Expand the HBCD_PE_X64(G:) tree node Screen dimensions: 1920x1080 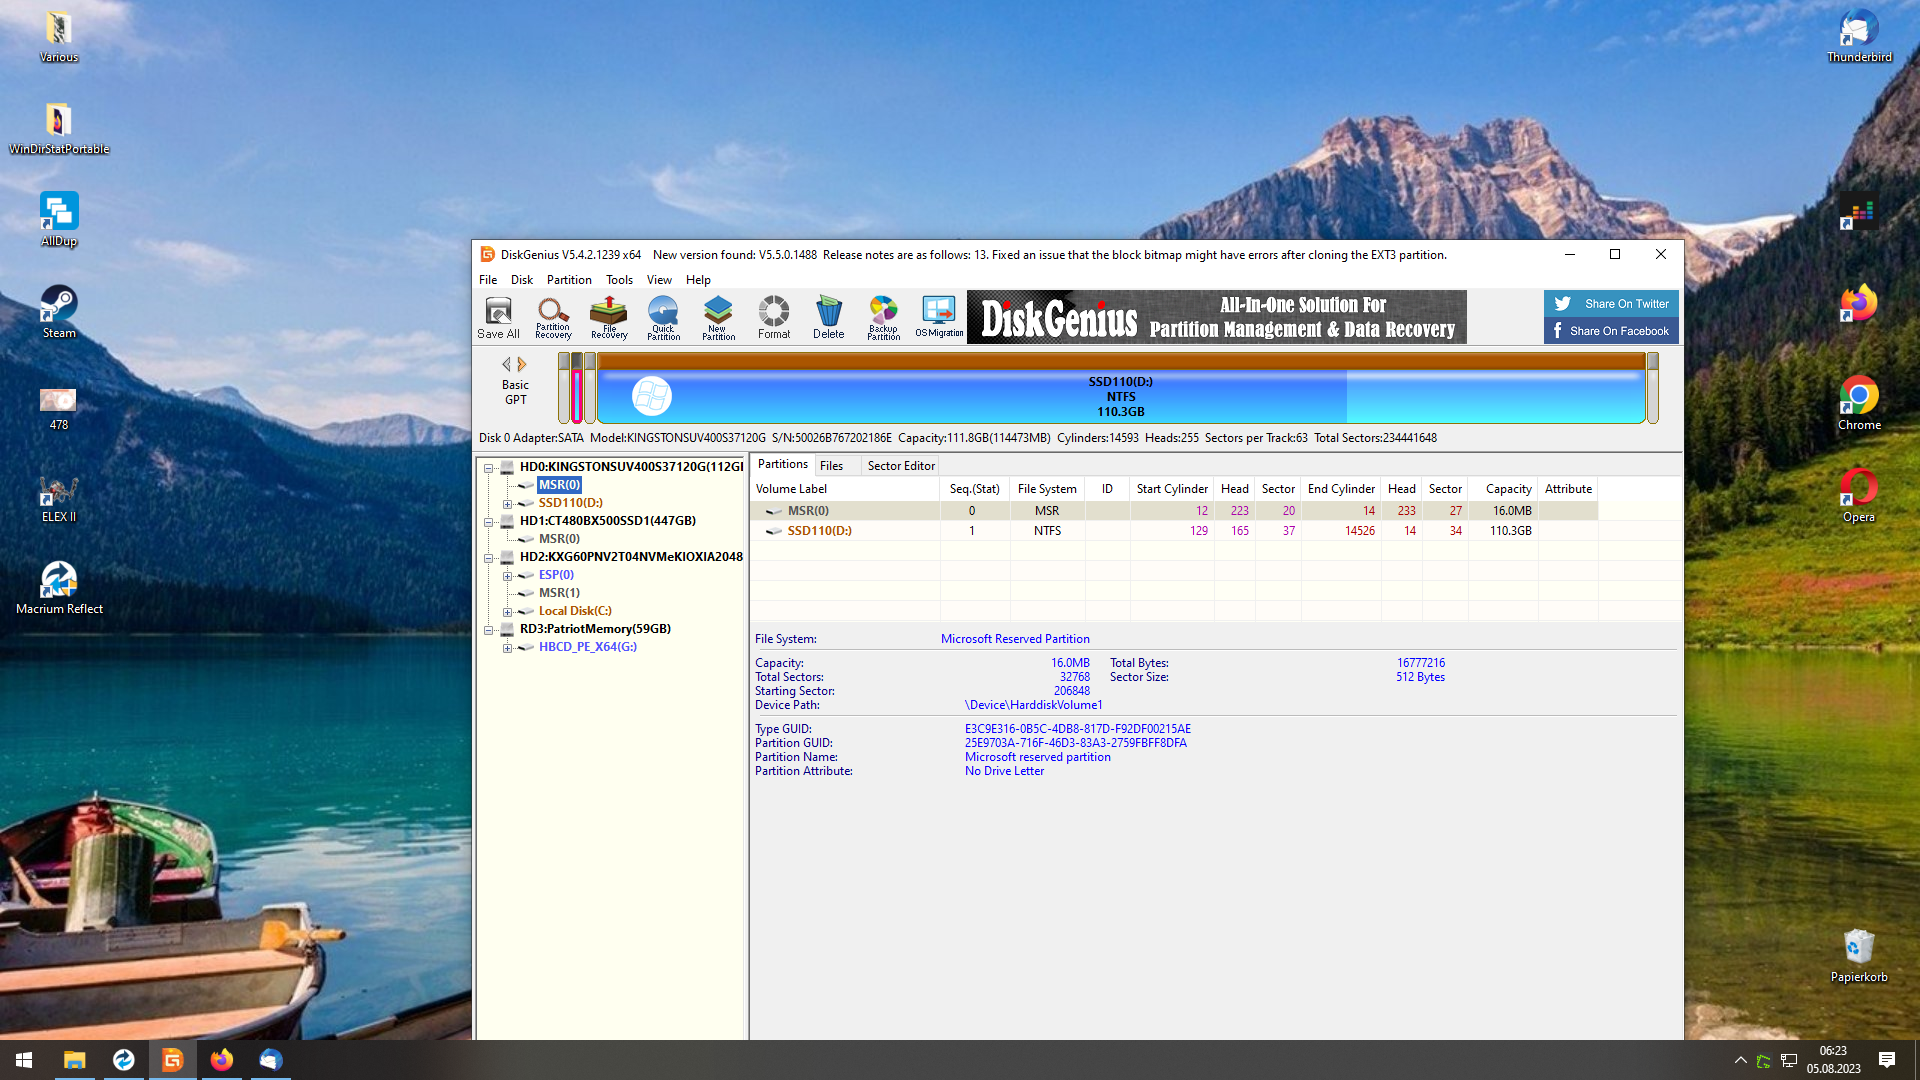[x=507, y=648]
